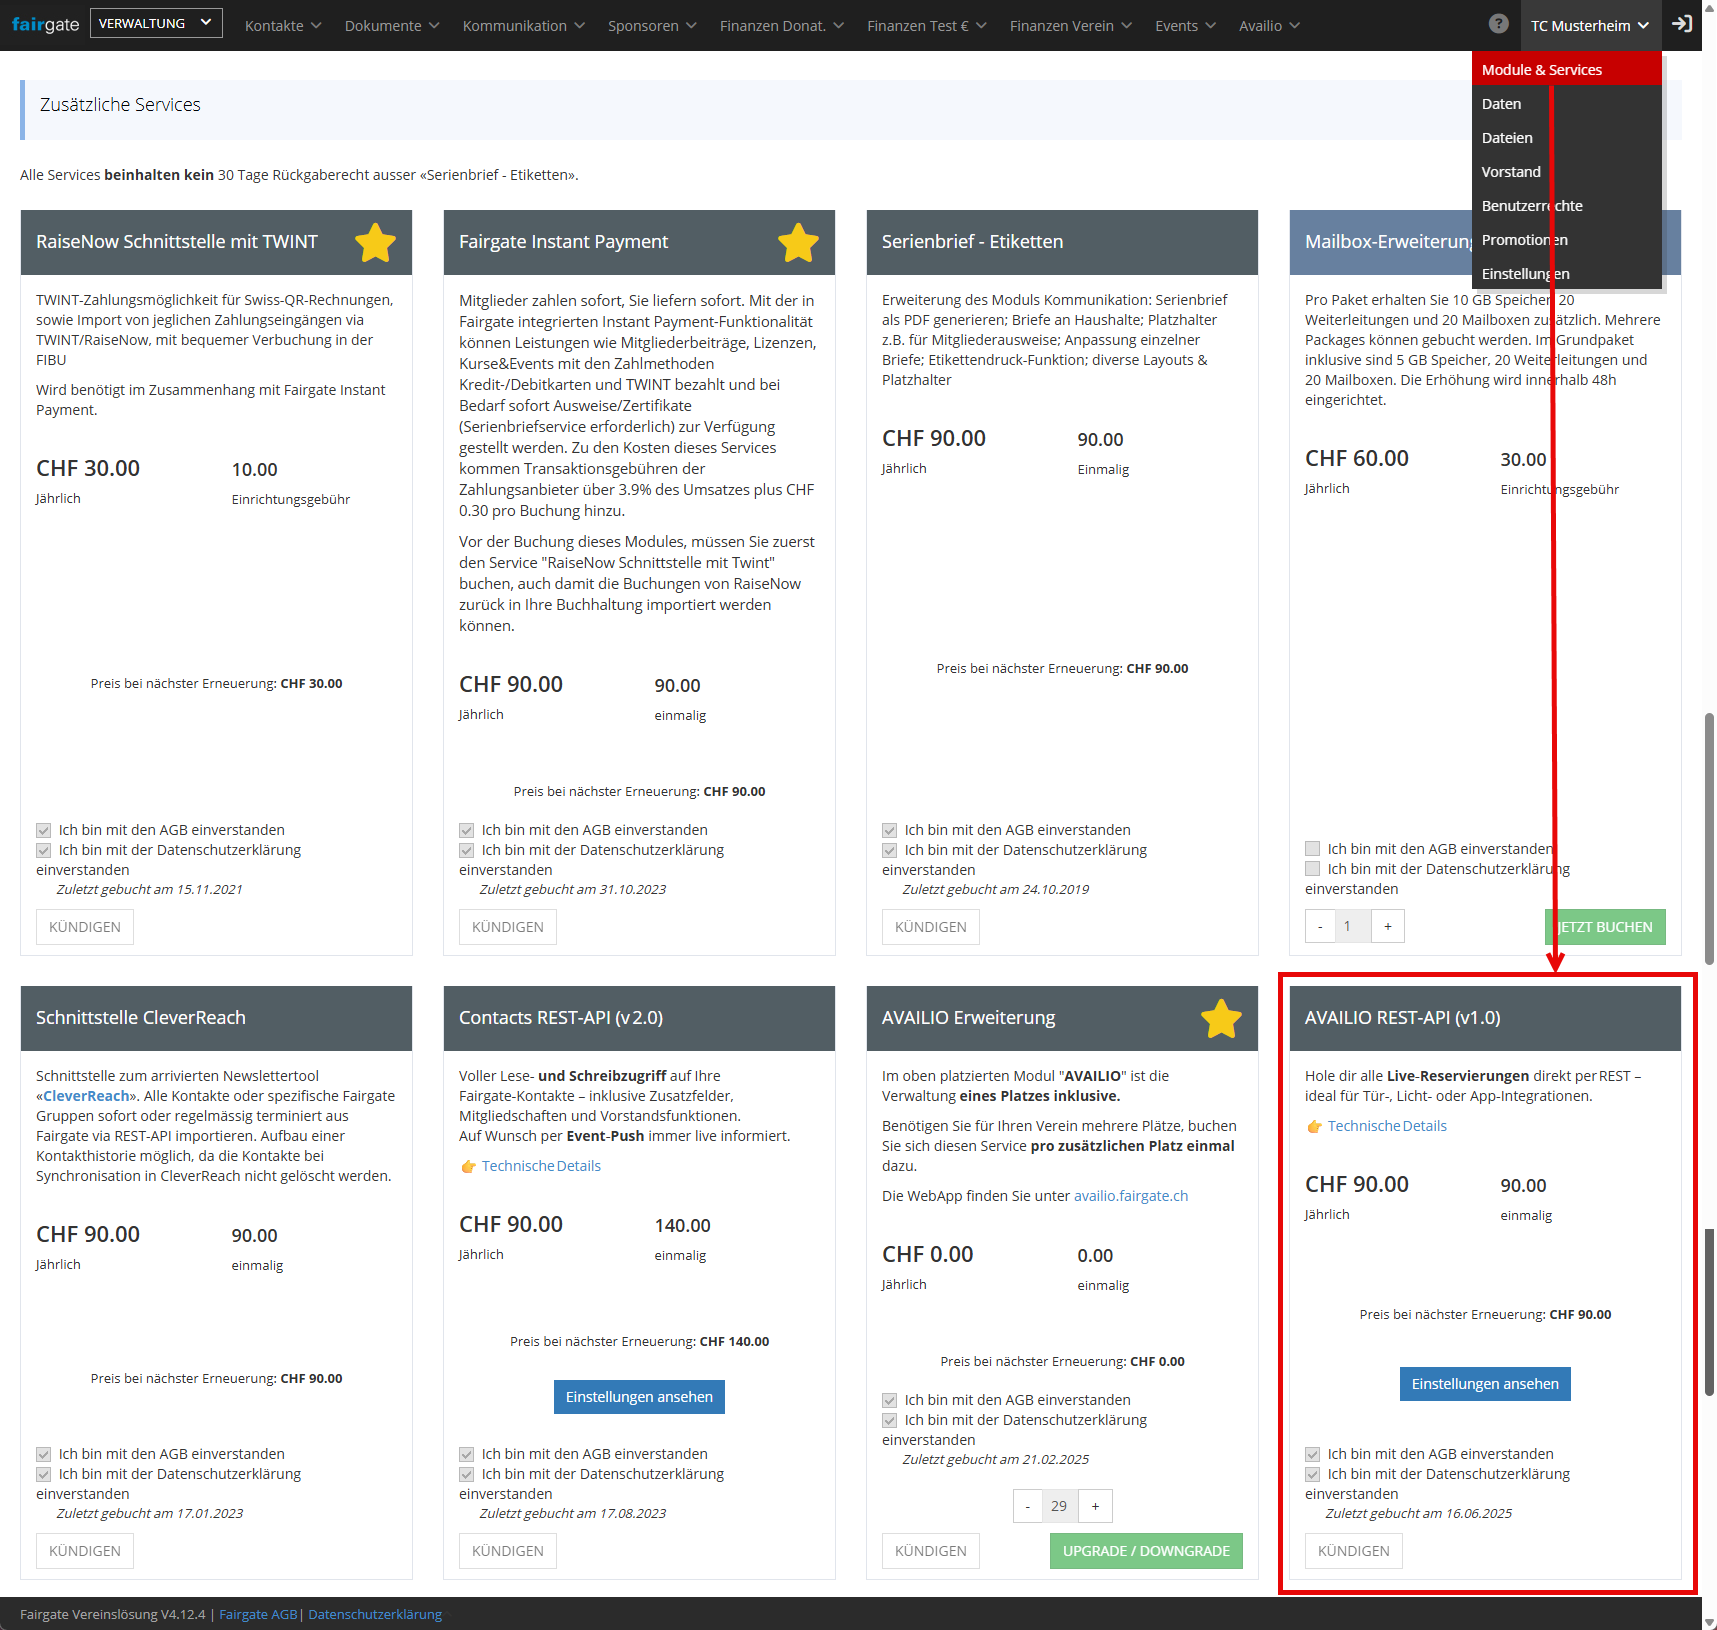
Task: Click UPGRADE / DOWNGRADE button
Action: (x=1146, y=1551)
